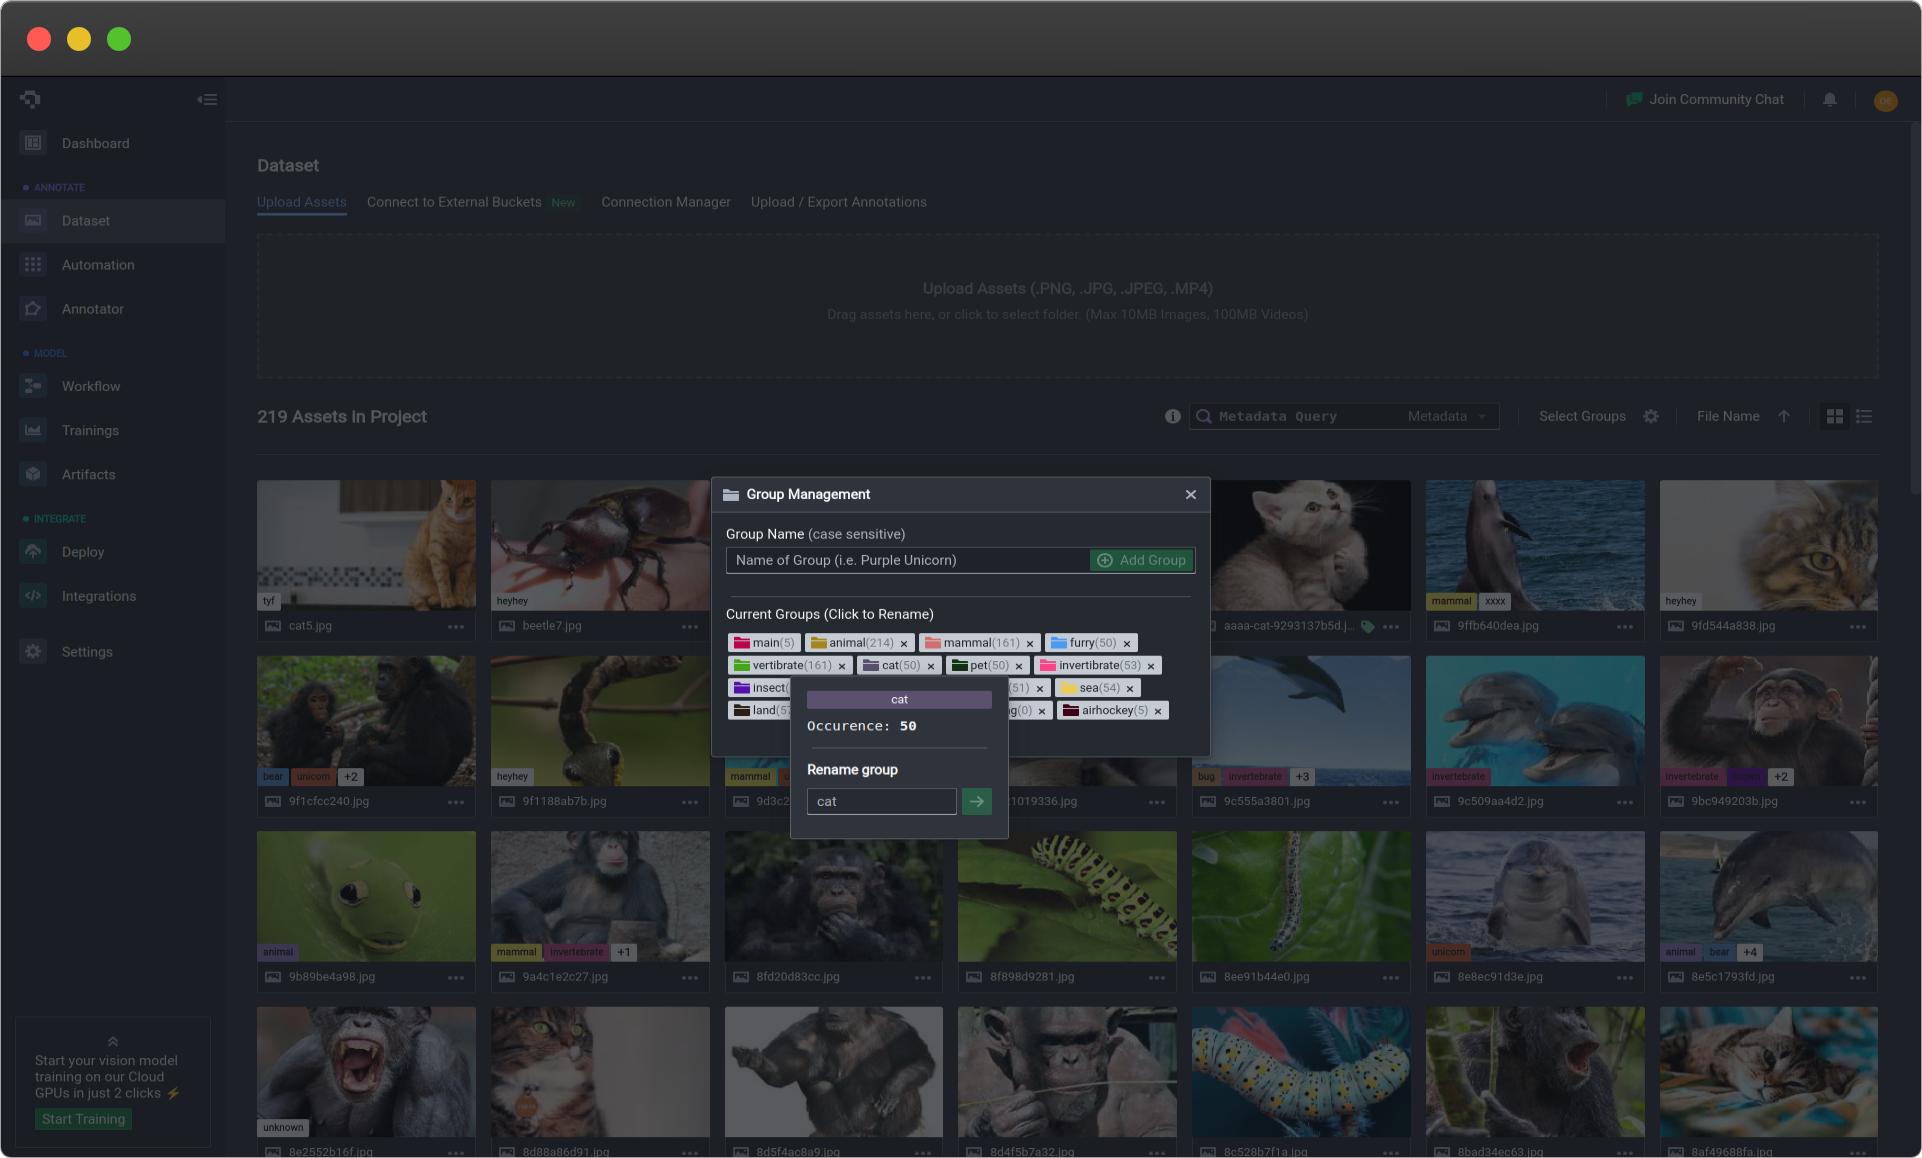The height and width of the screenshot is (1158, 1922).
Task: Click the Automation icon in sidebar
Action: pos(33,264)
